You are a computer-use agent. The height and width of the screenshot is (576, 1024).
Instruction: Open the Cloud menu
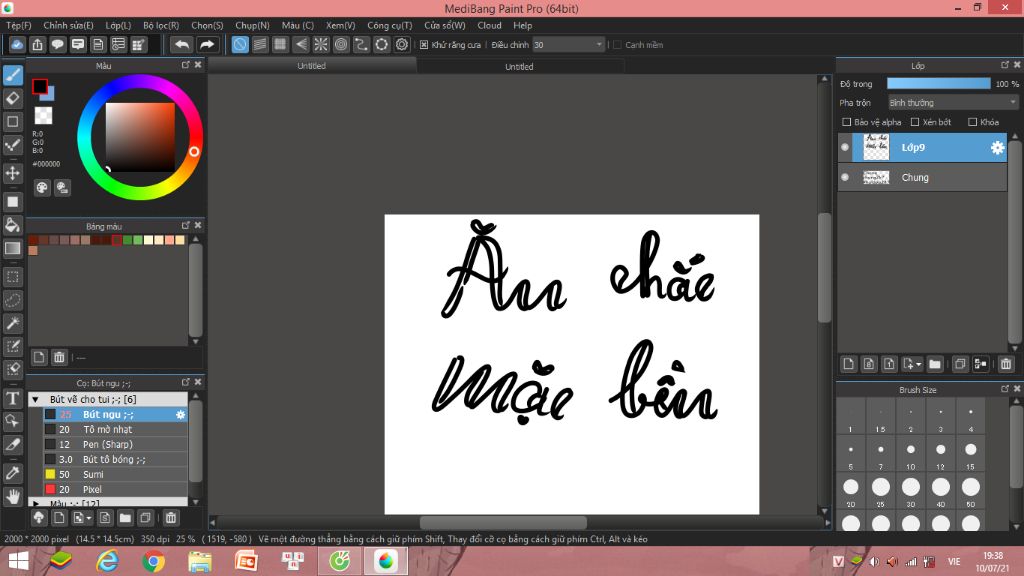point(489,25)
